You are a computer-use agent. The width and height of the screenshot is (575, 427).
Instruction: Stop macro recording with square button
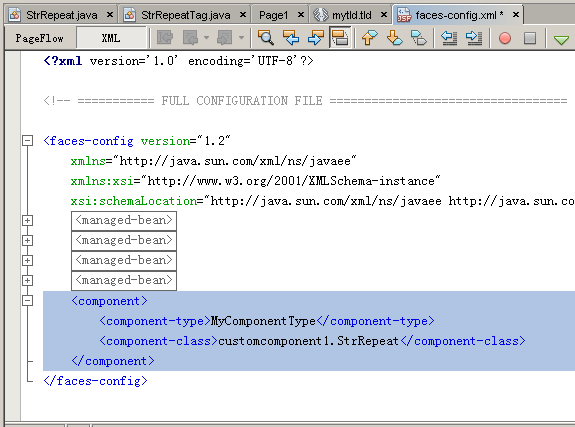click(x=530, y=38)
